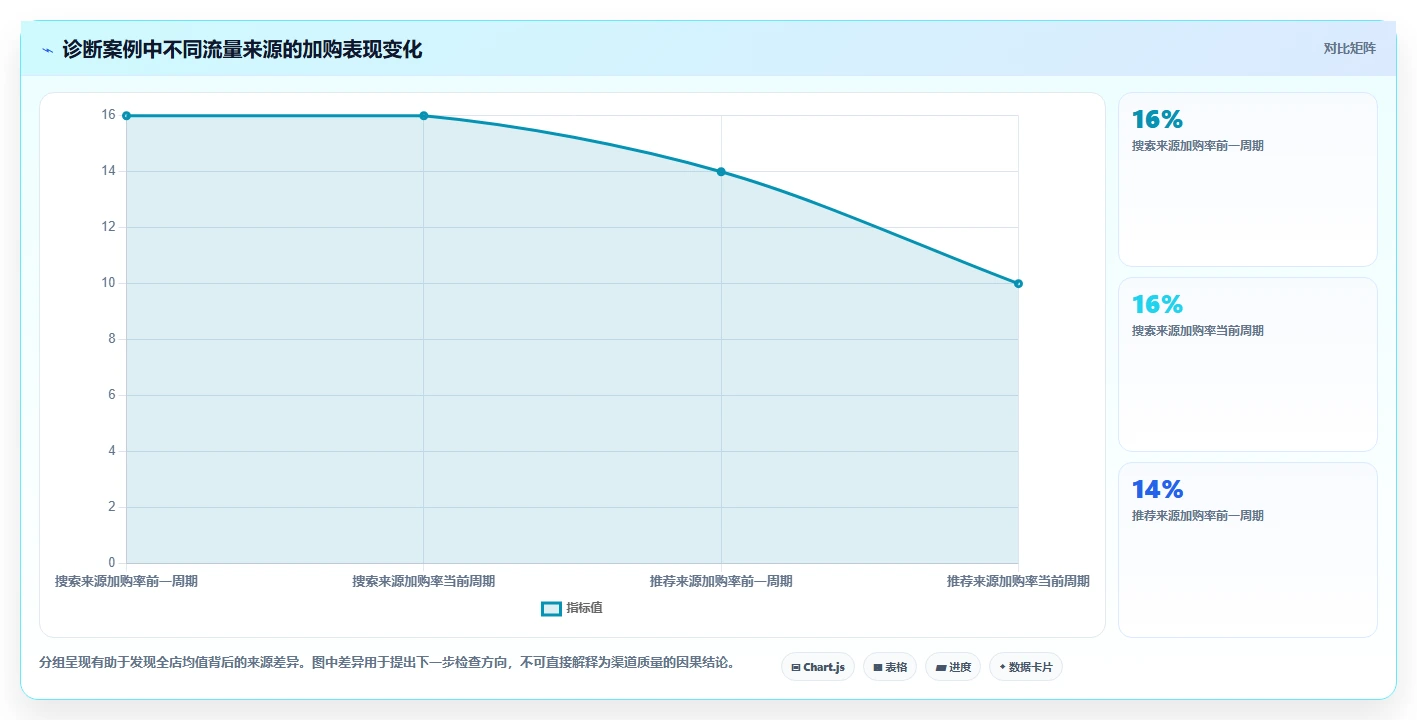
Task: Click the 14% value in the stat card
Action: point(1157,489)
